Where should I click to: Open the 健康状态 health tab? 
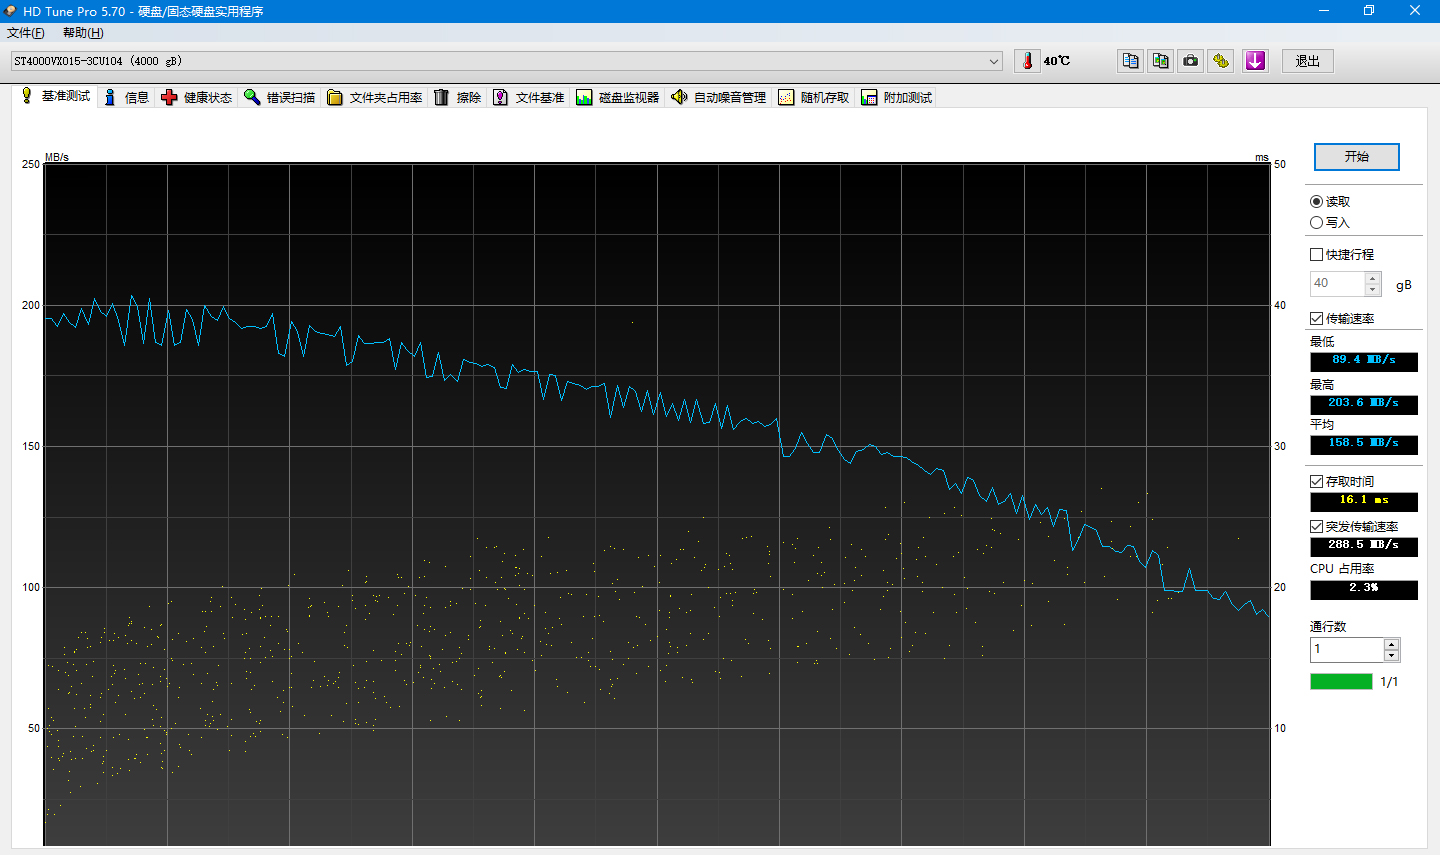pos(197,97)
